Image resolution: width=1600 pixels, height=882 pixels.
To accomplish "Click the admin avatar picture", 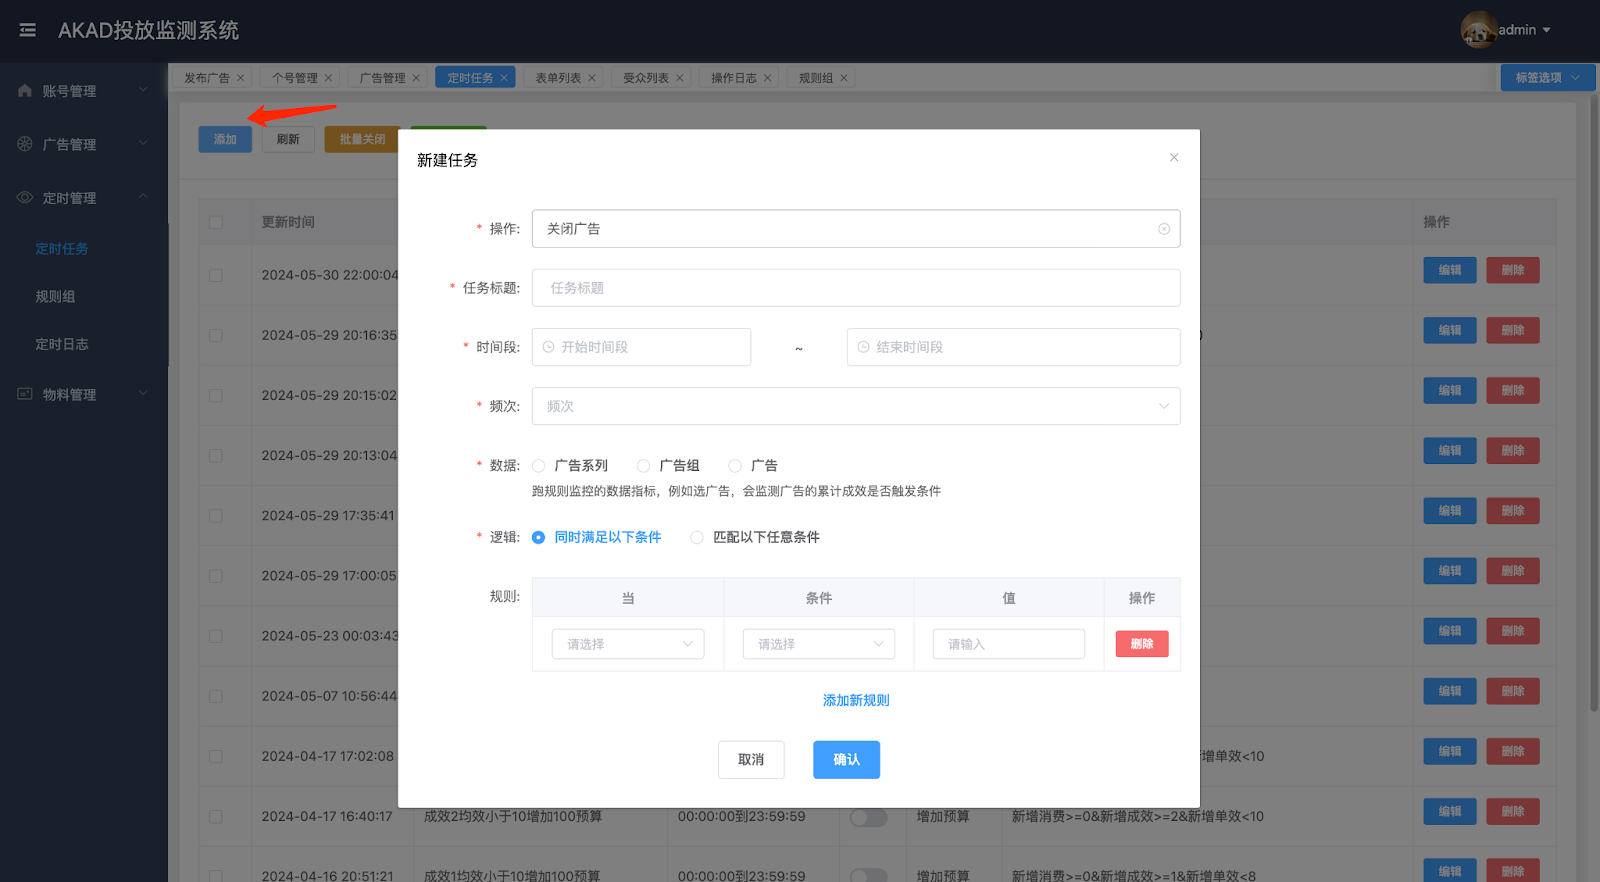I will pos(1478,30).
